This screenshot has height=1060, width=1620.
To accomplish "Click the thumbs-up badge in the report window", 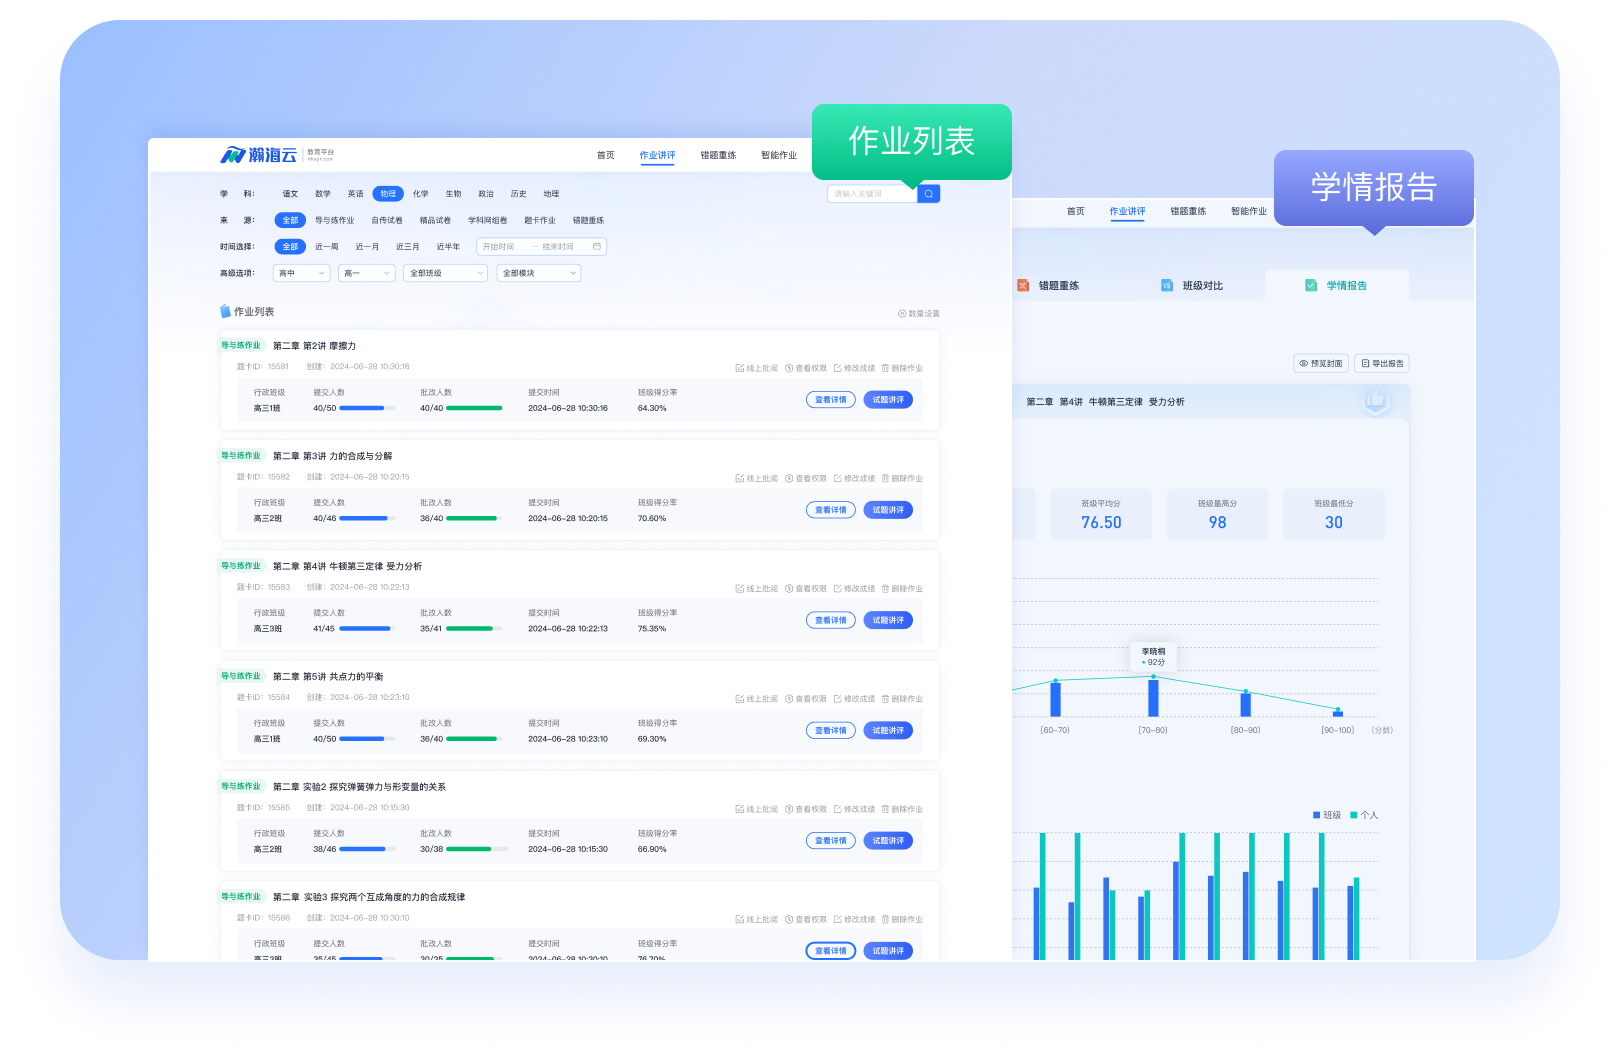I will click(x=1376, y=401).
